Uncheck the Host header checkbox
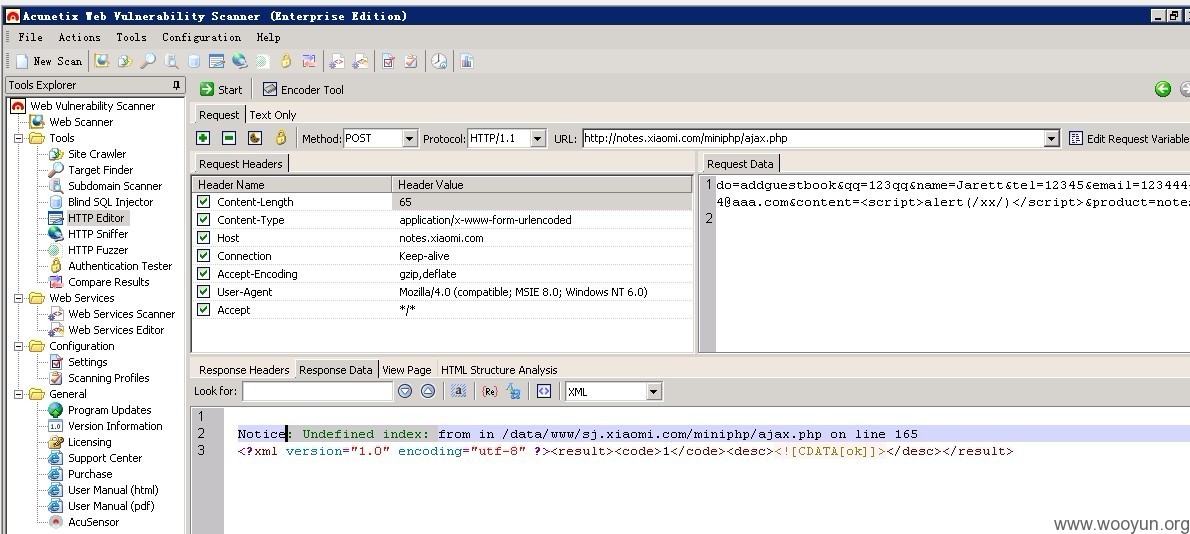 click(203, 237)
